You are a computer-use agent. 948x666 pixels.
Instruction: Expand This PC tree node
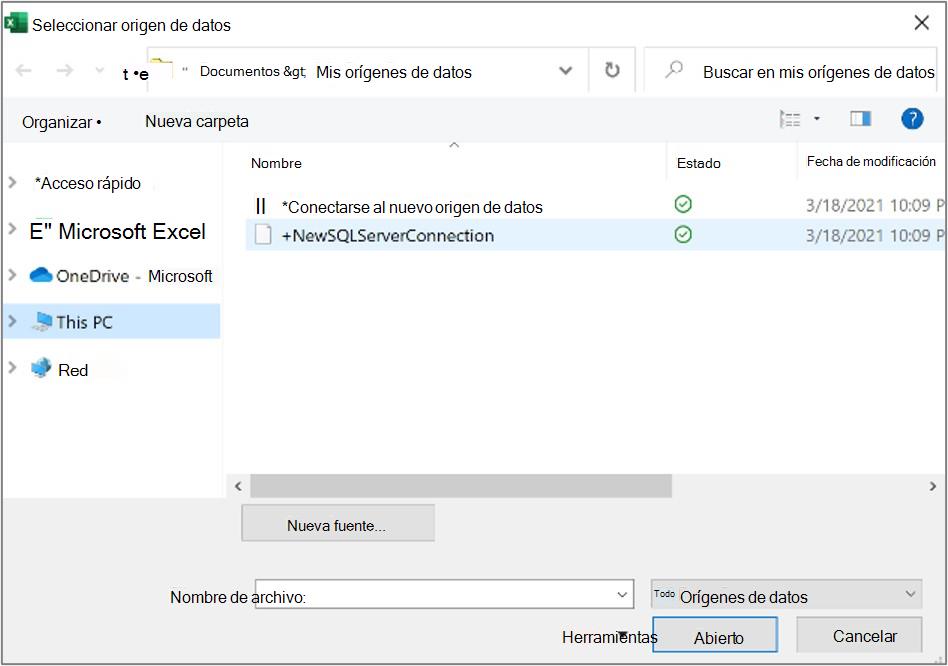tap(12, 321)
